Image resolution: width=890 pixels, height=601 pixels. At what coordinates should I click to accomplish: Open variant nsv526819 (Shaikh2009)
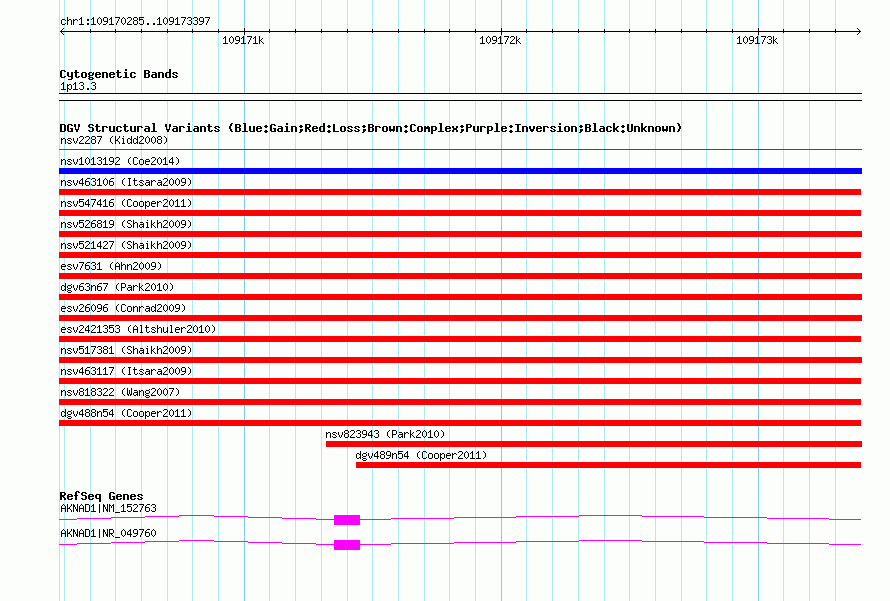pyautogui.click(x=126, y=224)
